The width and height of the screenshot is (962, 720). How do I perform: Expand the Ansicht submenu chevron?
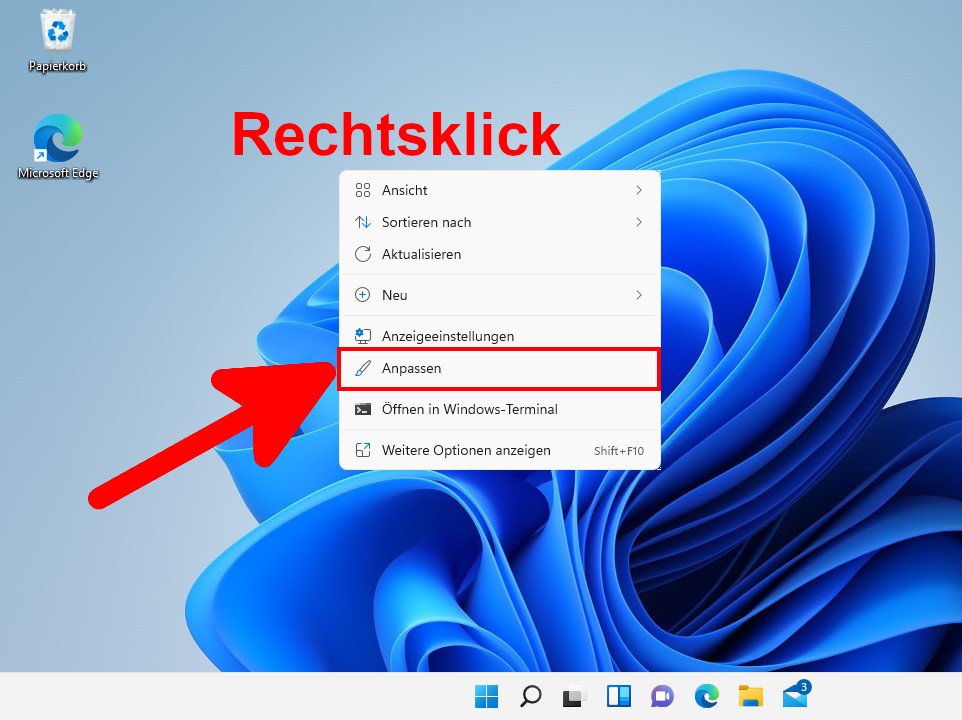(x=640, y=190)
